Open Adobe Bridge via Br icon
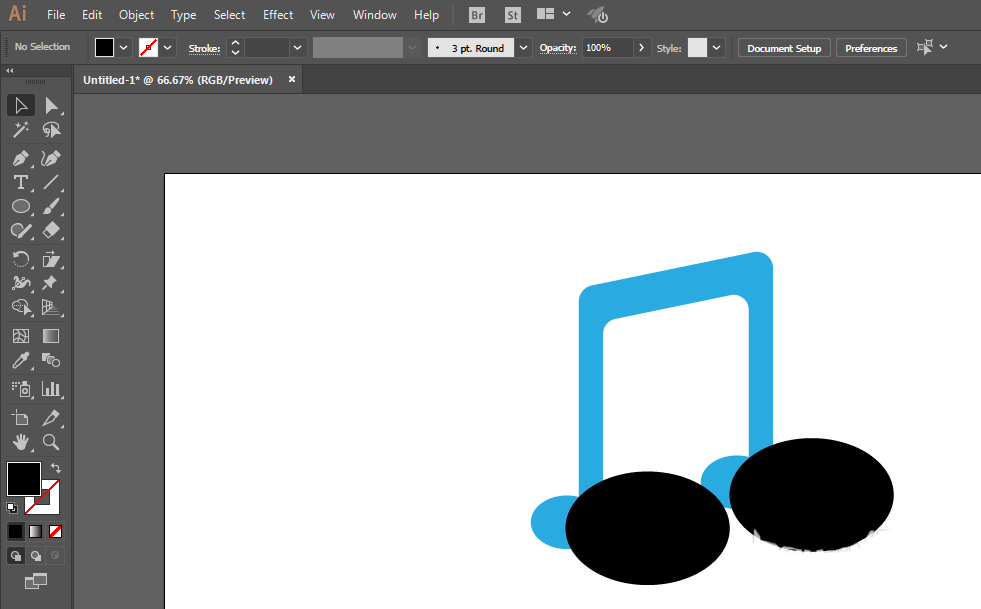 [x=478, y=15]
